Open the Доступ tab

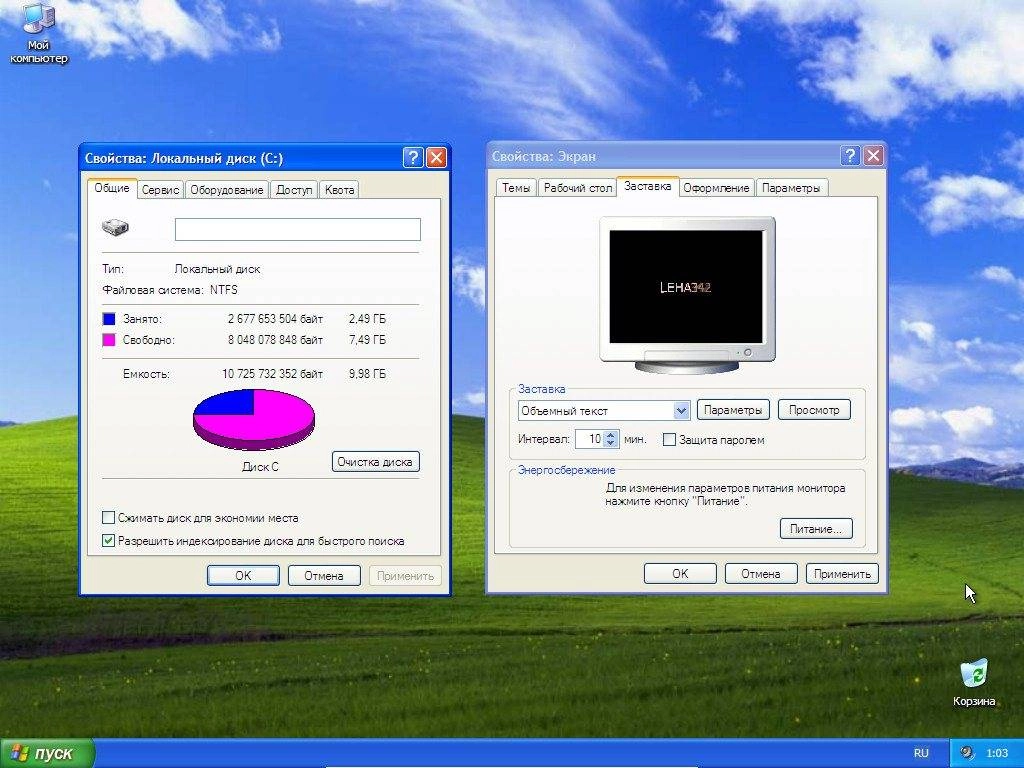click(294, 190)
